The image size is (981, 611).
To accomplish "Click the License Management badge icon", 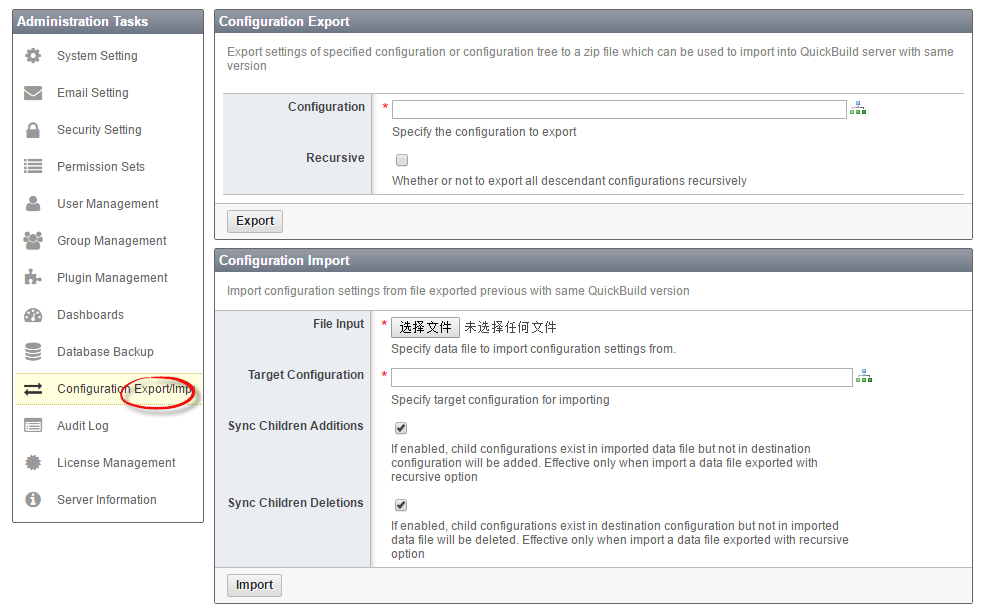I will (33, 462).
